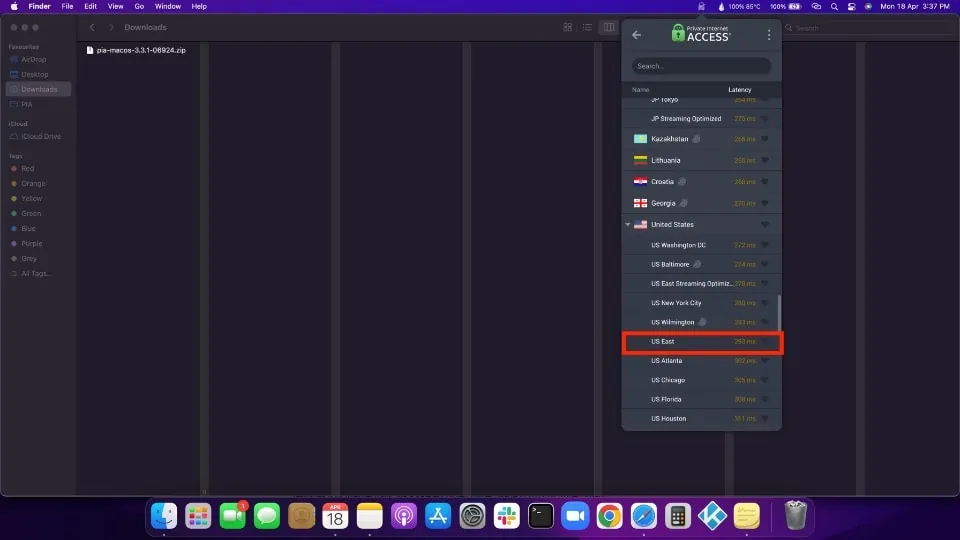The image size is (960, 540).
Task: Select Lithuania region
Action: tap(702, 160)
